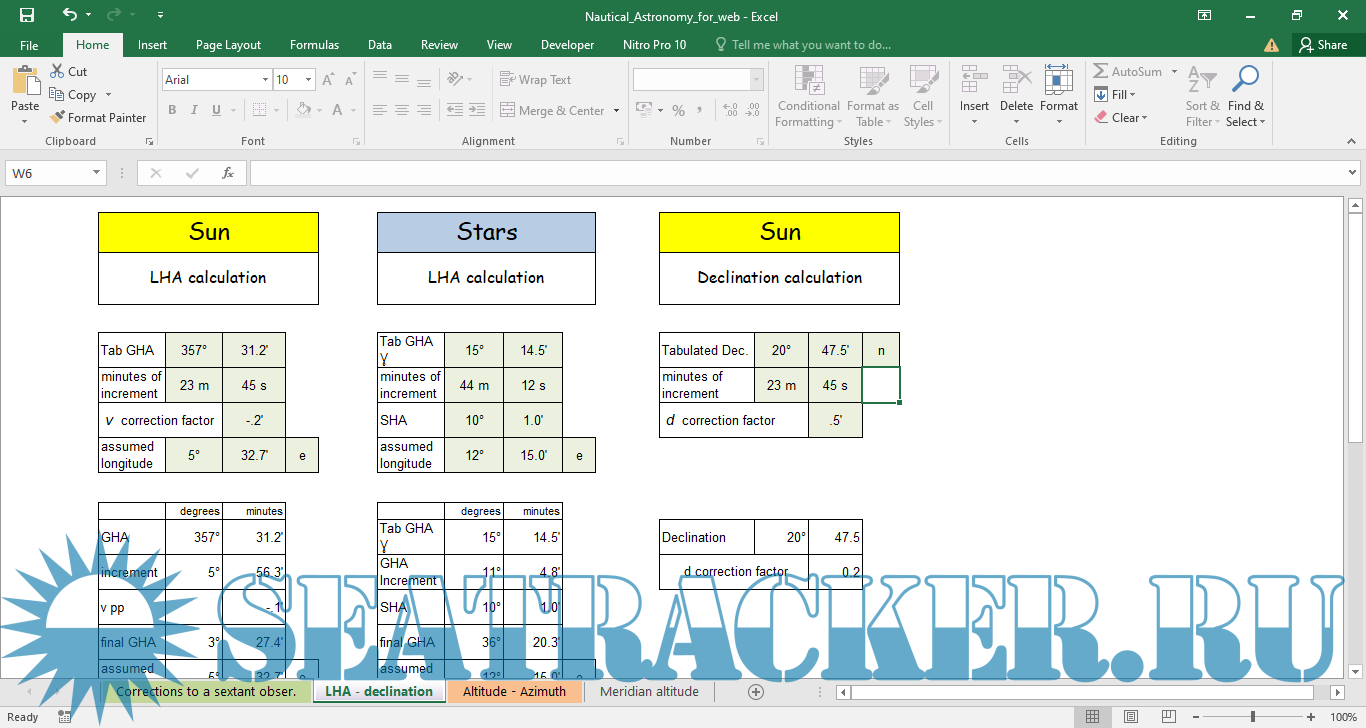Expand the Name Box dropdown arrow

coord(97,173)
